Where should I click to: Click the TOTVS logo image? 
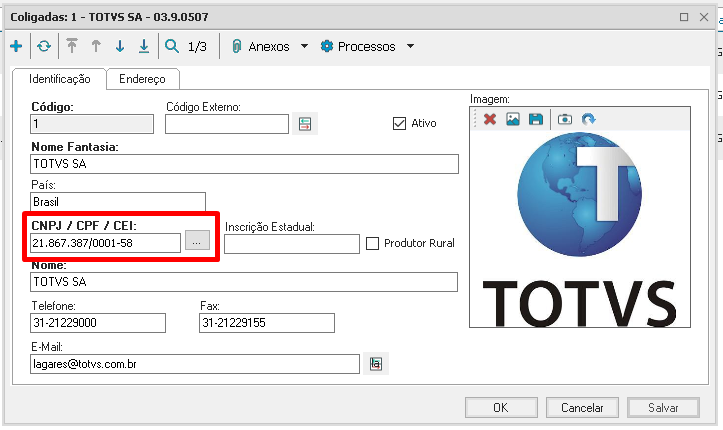[x=580, y=229]
